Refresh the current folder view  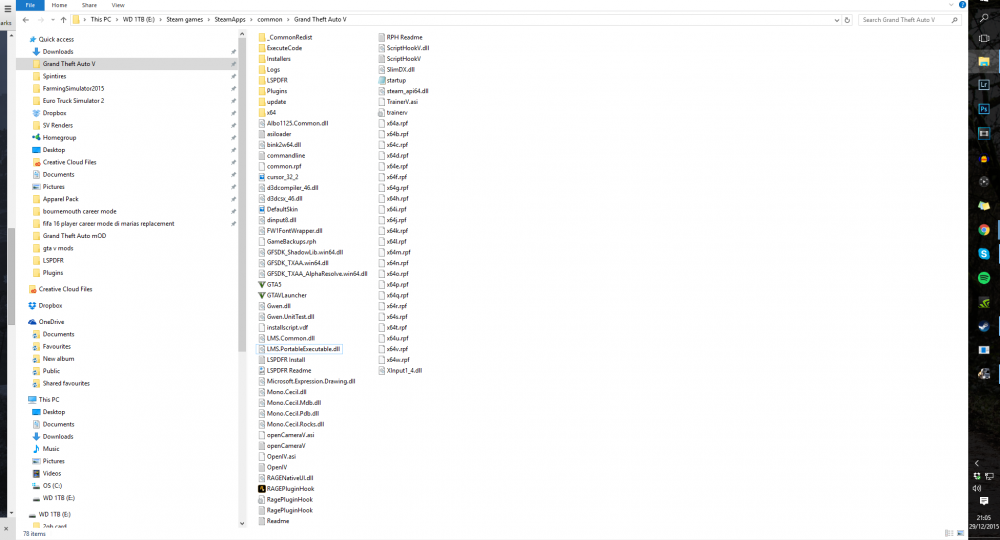click(847, 20)
